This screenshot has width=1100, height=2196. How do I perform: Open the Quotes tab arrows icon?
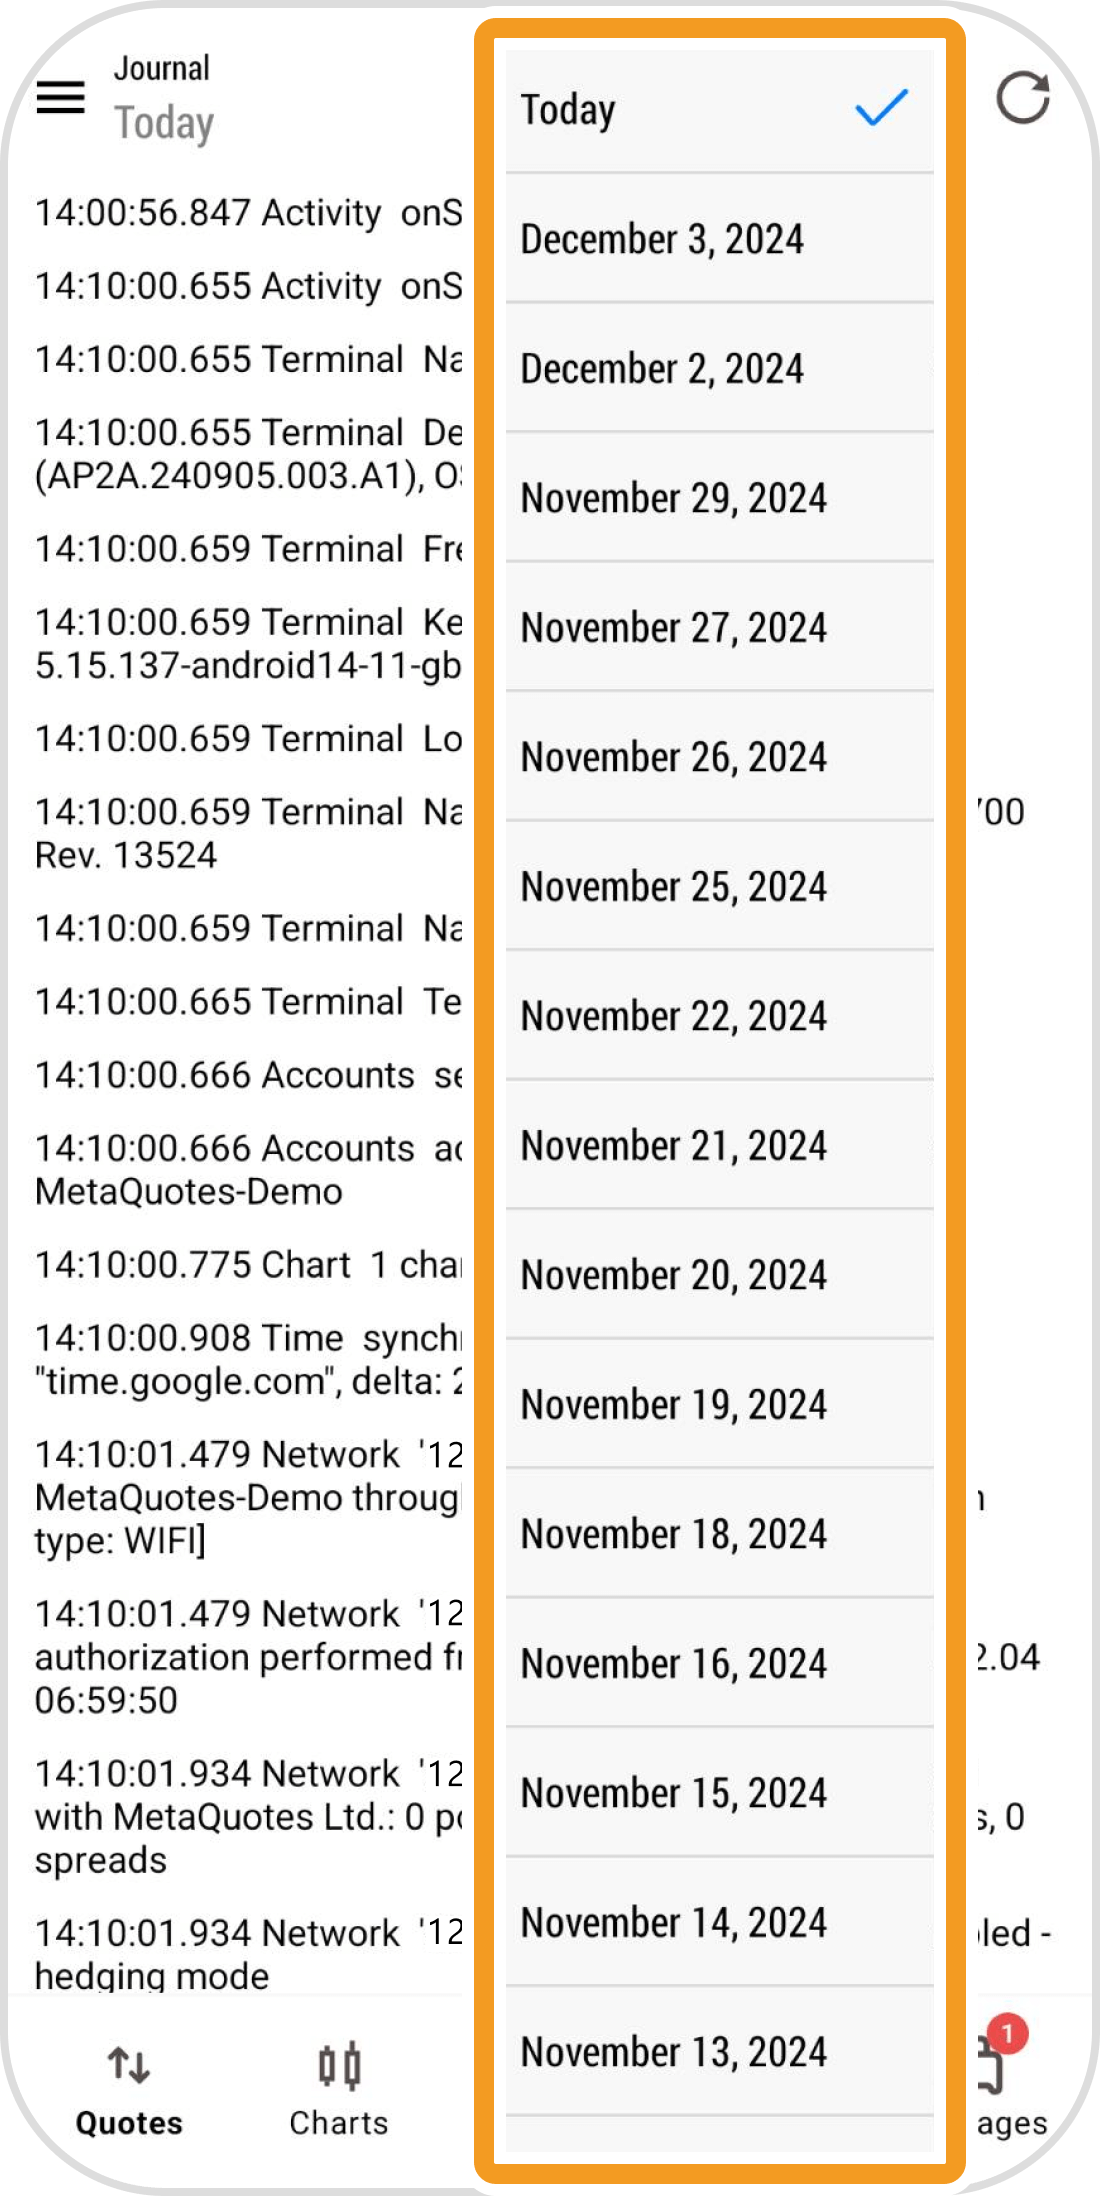(x=129, y=2064)
